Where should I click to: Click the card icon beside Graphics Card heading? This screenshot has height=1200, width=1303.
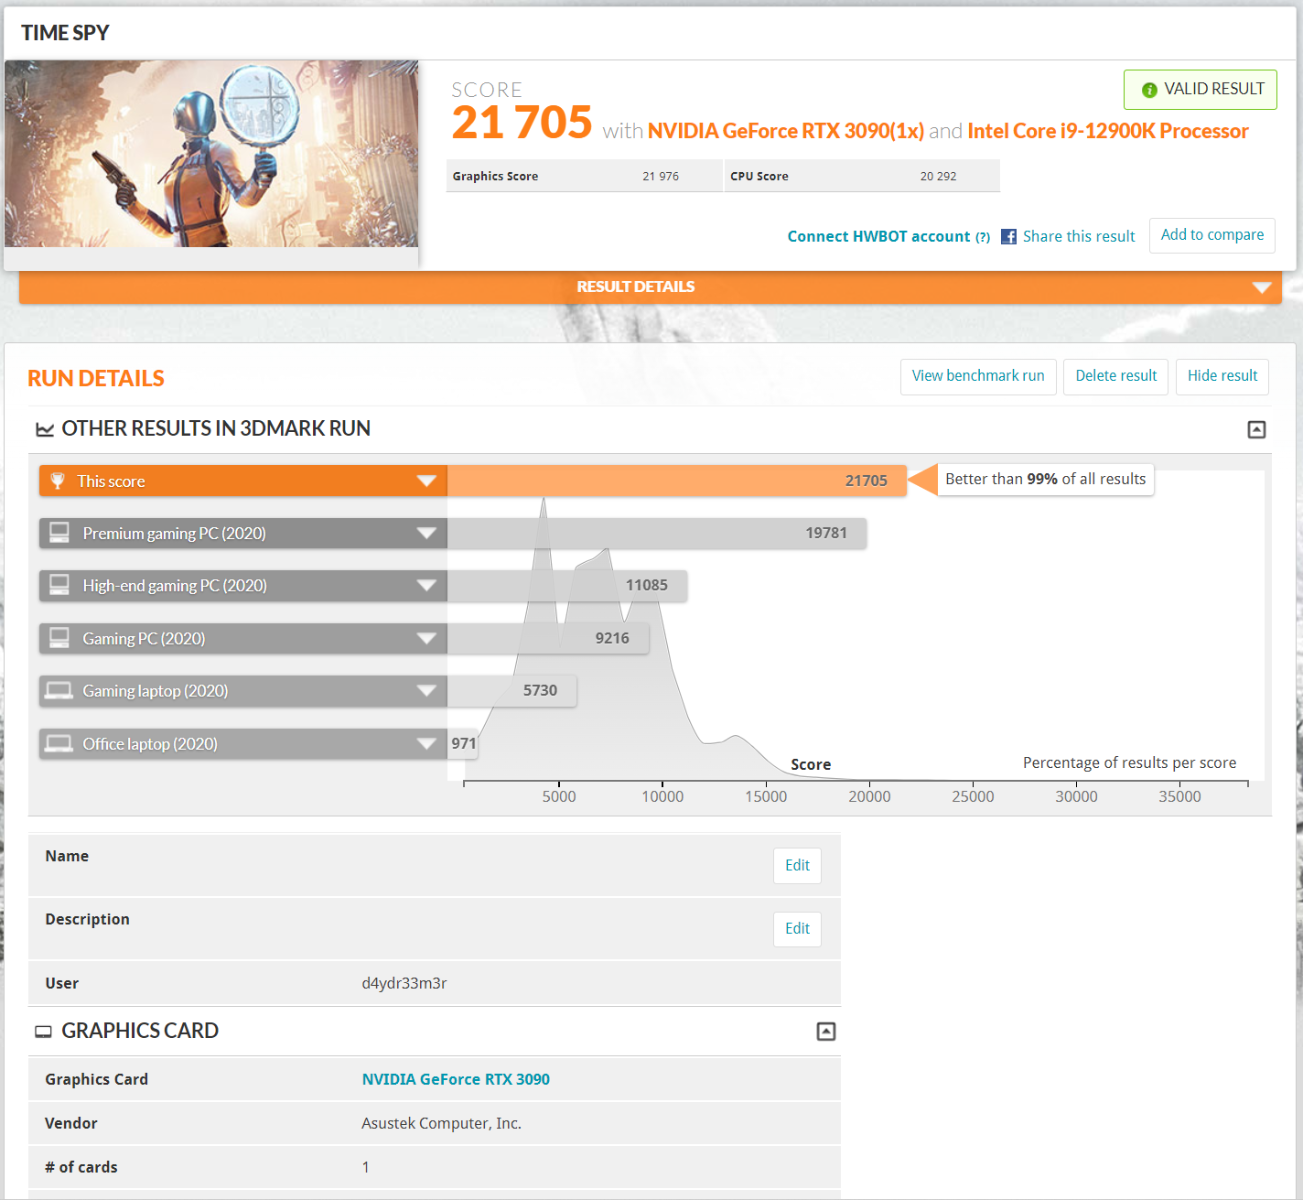tap(43, 1031)
